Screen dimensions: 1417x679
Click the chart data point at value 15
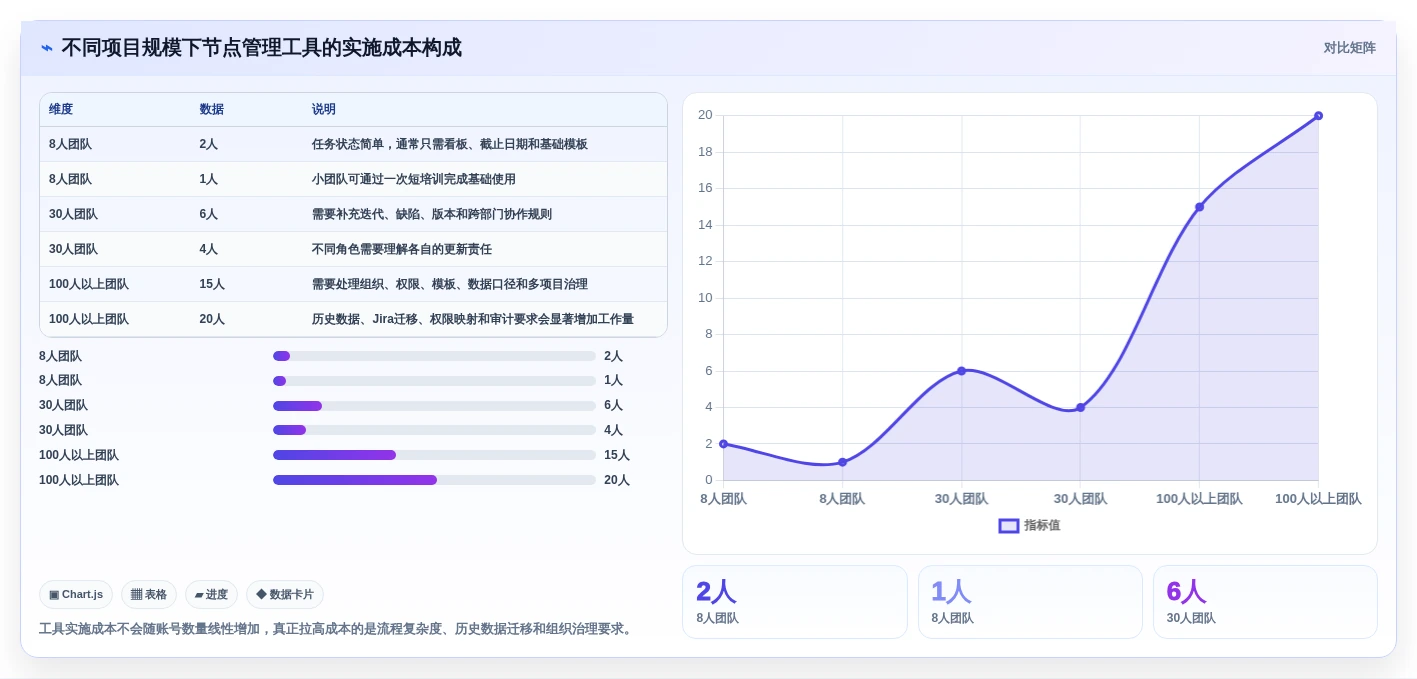[1199, 207]
